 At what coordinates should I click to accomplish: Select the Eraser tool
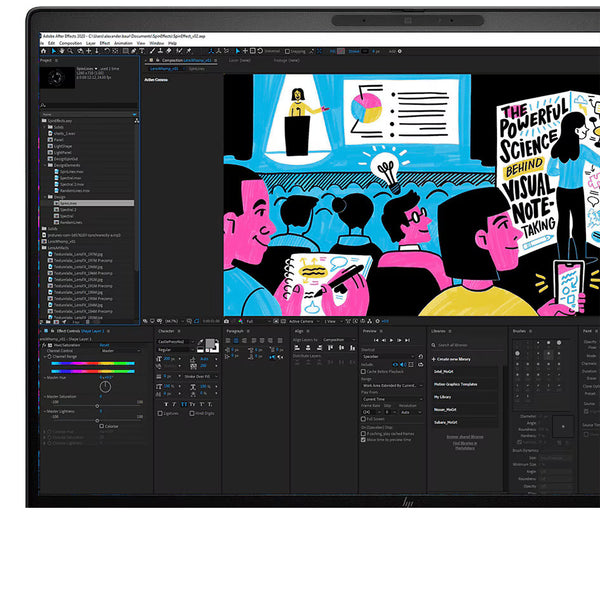(169, 51)
